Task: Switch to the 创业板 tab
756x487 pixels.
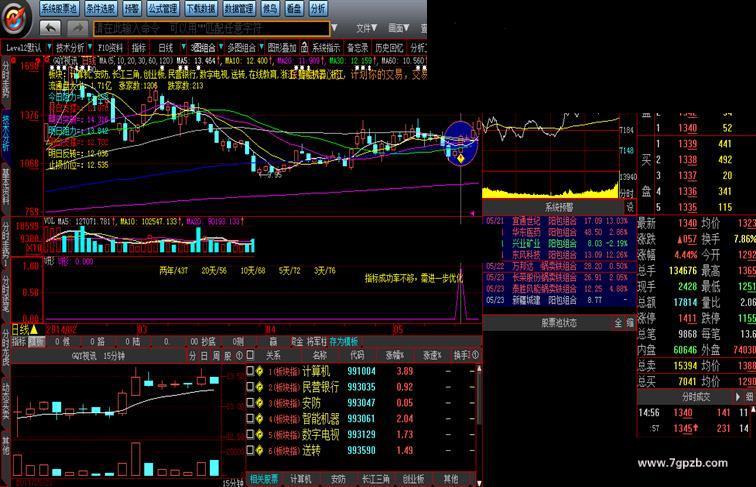Action: click(x=413, y=479)
